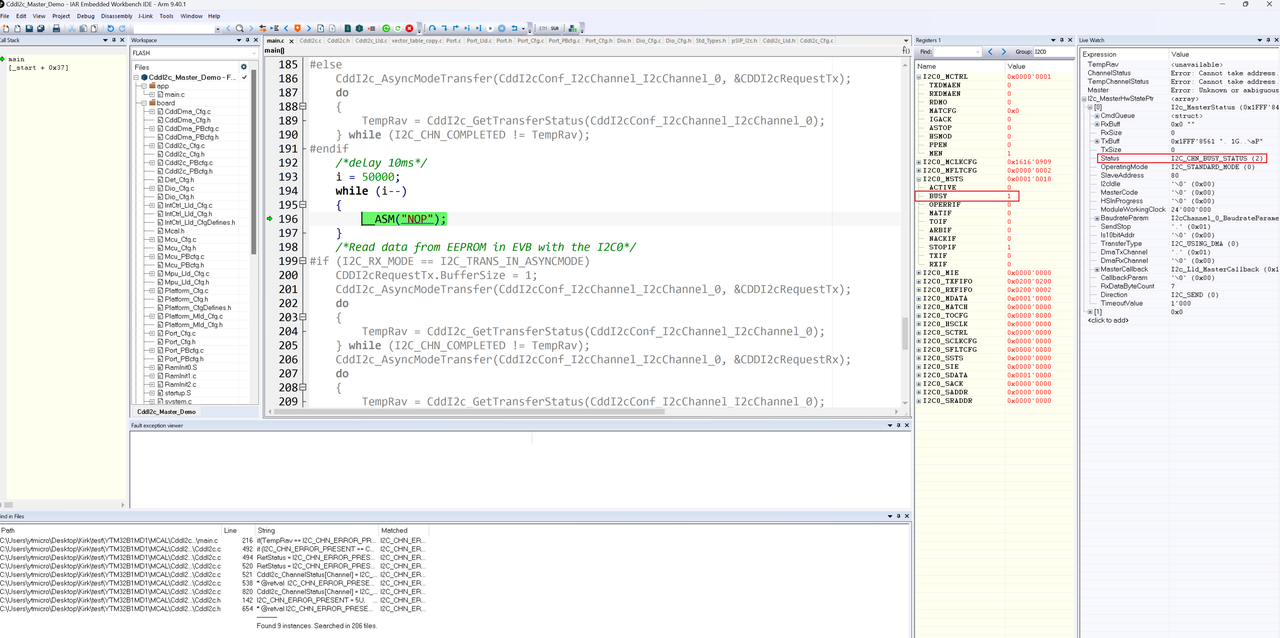Expand the TxBuf entry in Live Watch

1097,140
